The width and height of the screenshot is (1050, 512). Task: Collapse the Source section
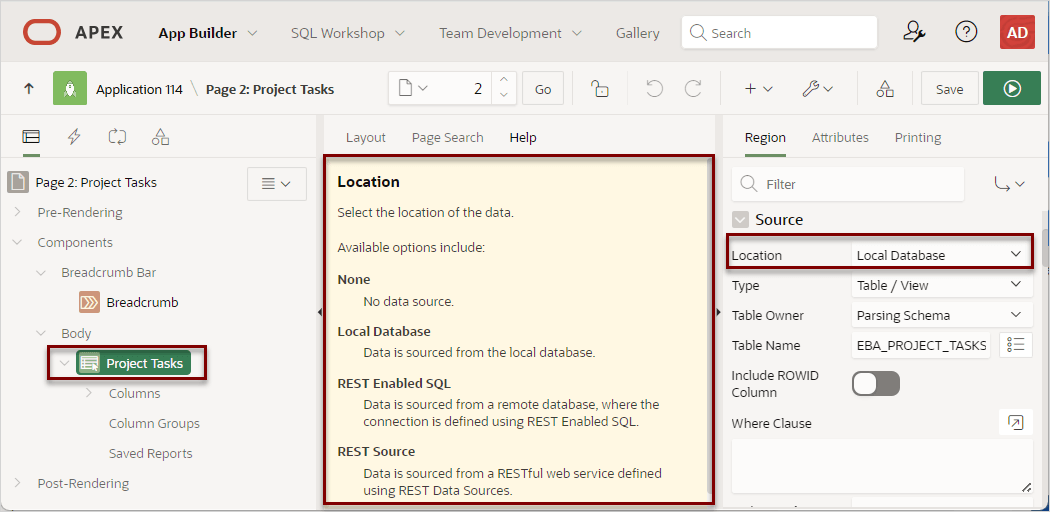coord(740,220)
